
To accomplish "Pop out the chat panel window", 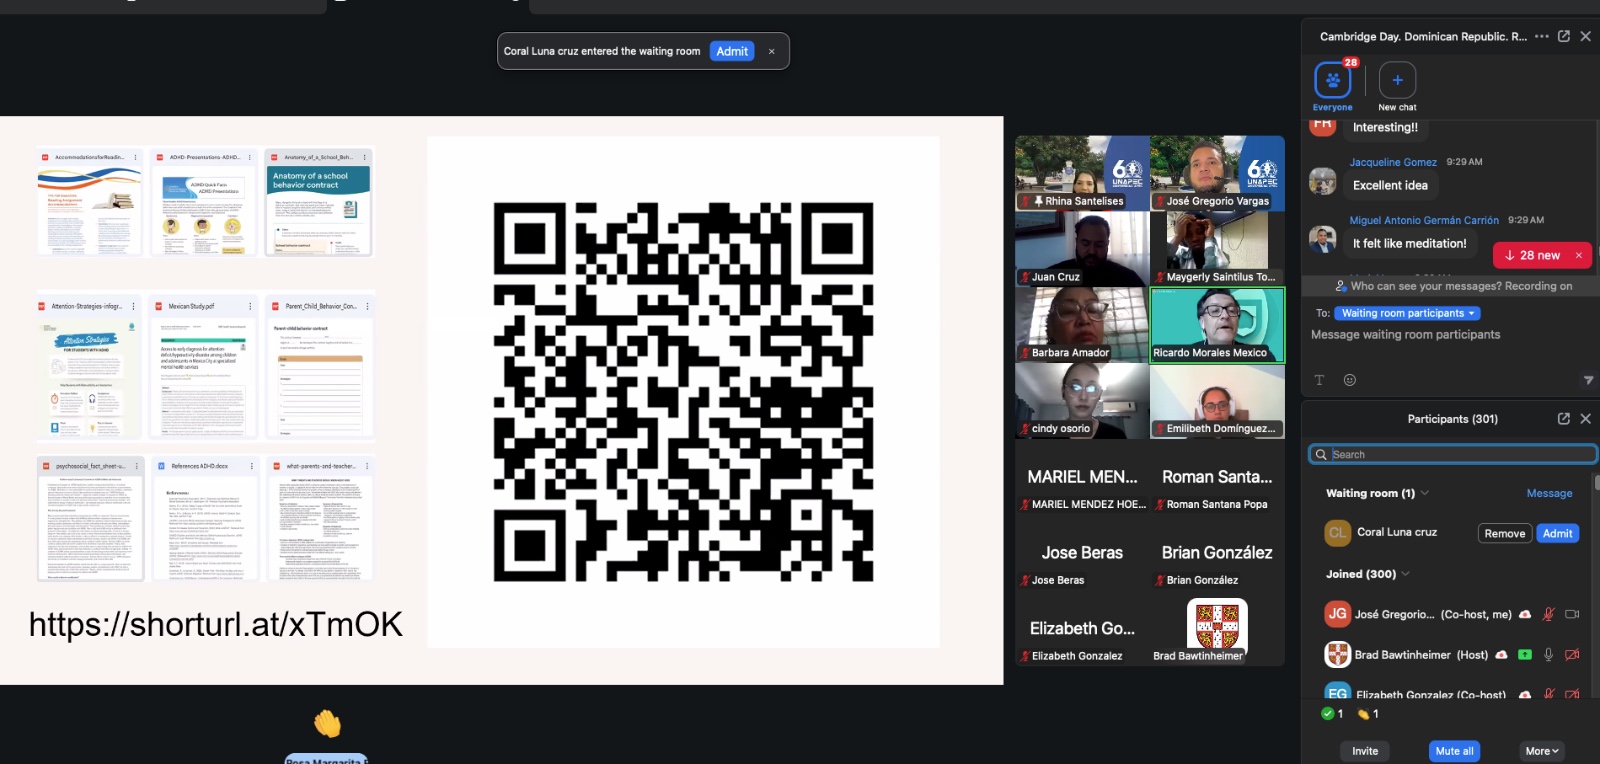I will pyautogui.click(x=1564, y=36).
